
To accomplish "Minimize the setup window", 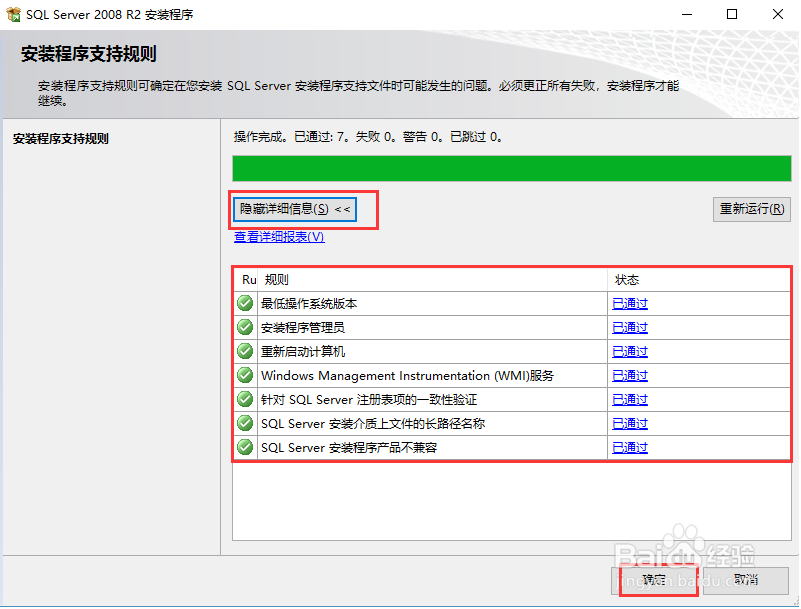I will (x=687, y=14).
